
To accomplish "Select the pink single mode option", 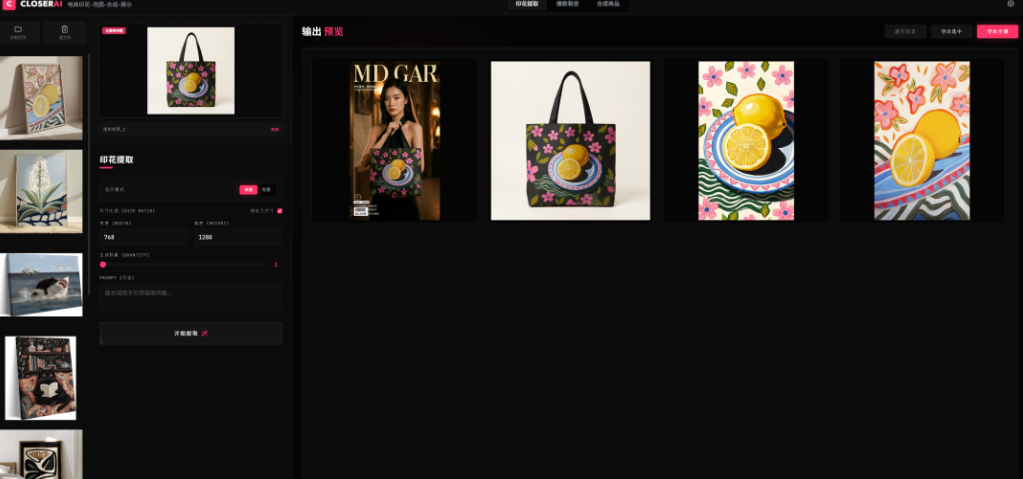I will tap(248, 190).
